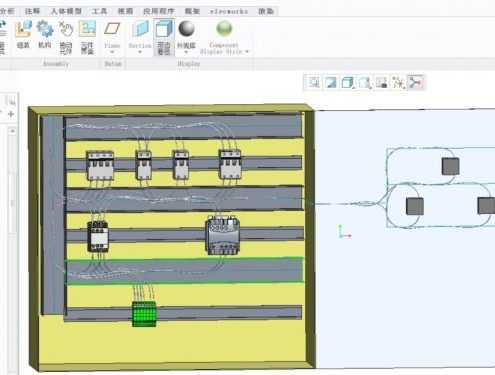
Task: Click the Display group label
Action: click(x=189, y=64)
